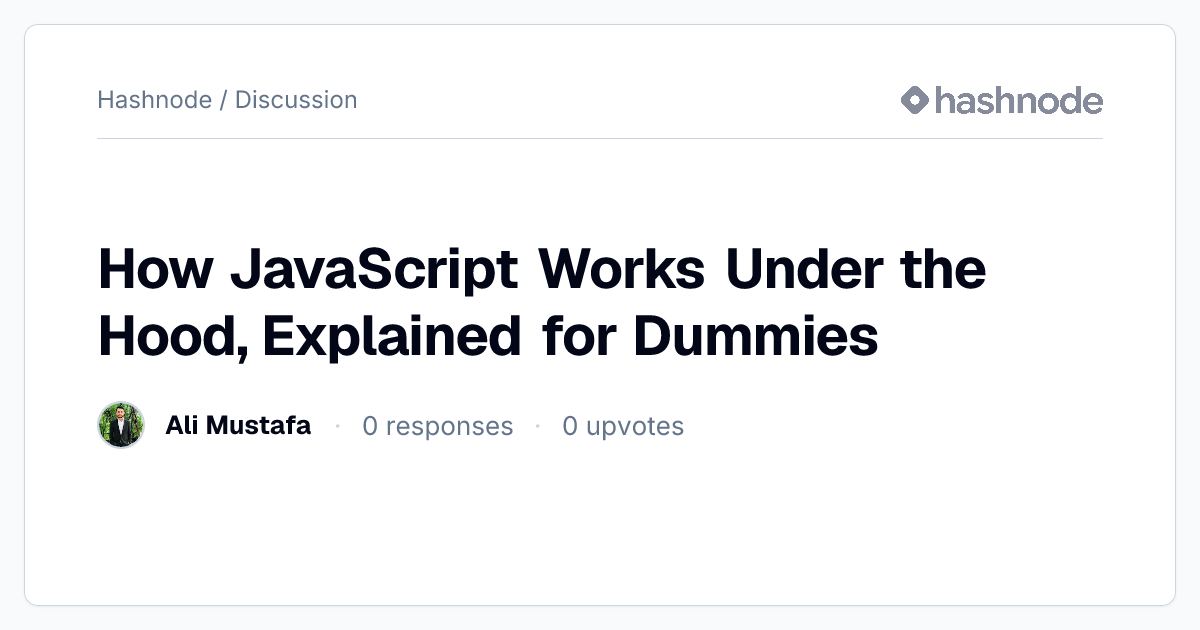
Task: Open the Discussion breadcrumb item
Action: (296, 100)
